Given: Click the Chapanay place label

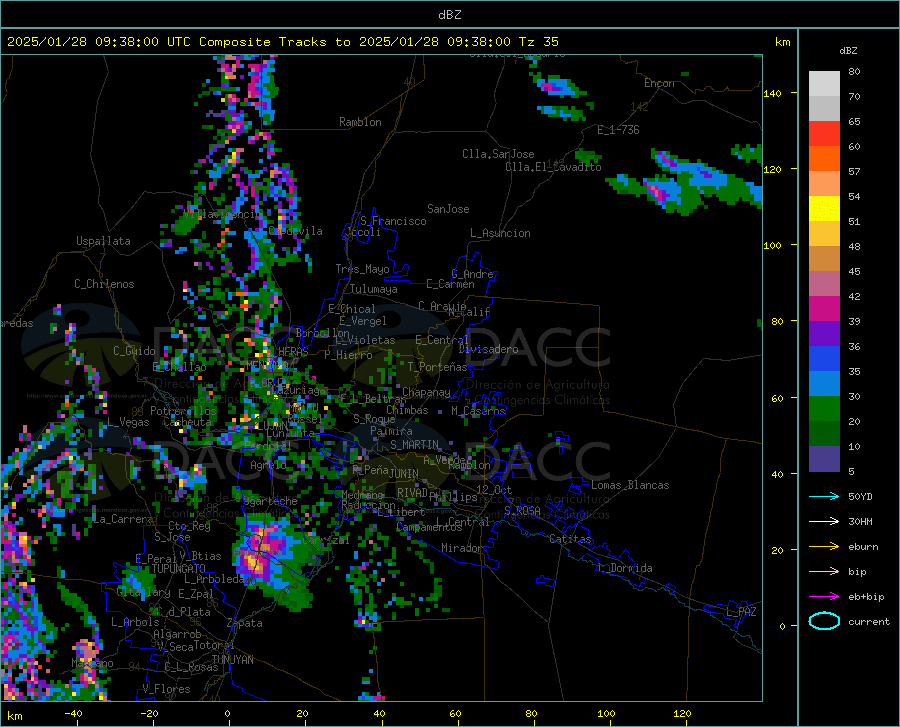Looking at the screenshot, I should (426, 392).
